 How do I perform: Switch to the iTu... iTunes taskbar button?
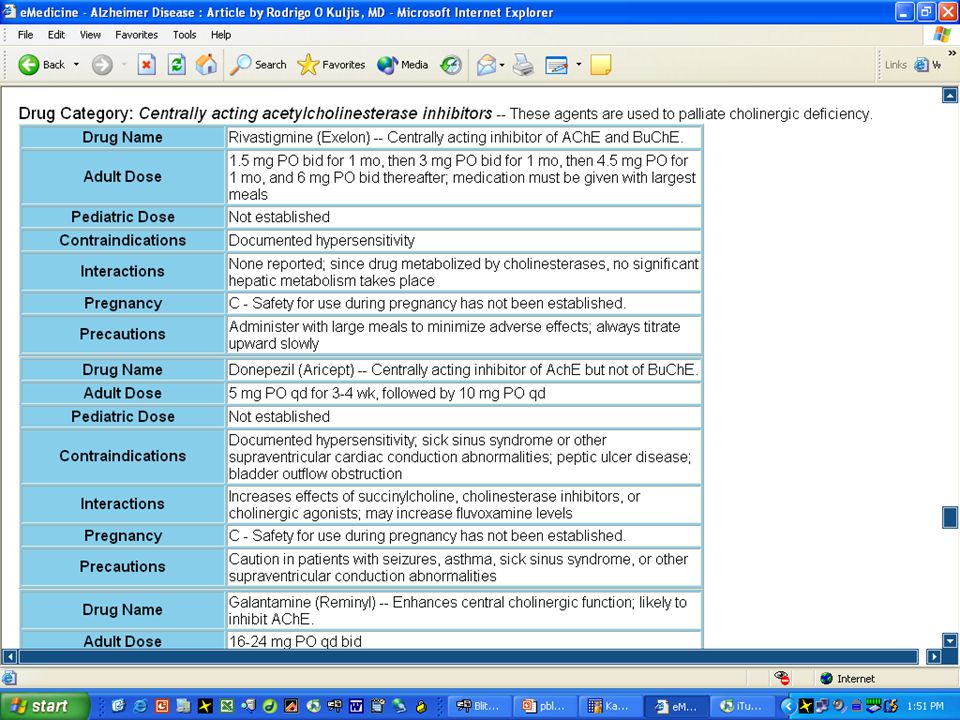click(x=741, y=706)
